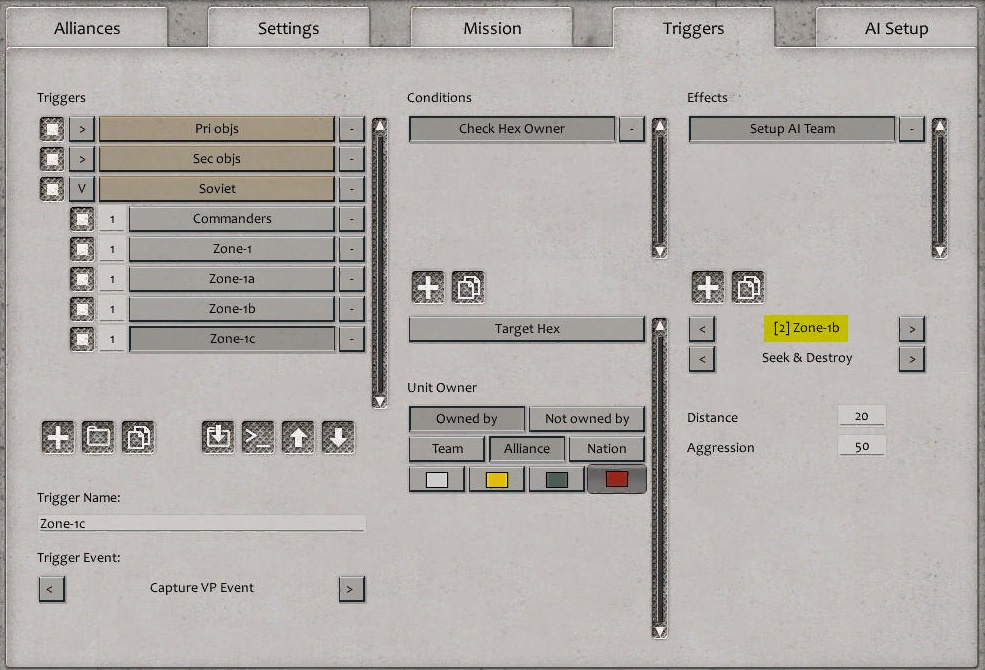The width and height of the screenshot is (985, 670).
Task: Toggle the checkbox beside the Soviet trigger
Action: (50, 188)
